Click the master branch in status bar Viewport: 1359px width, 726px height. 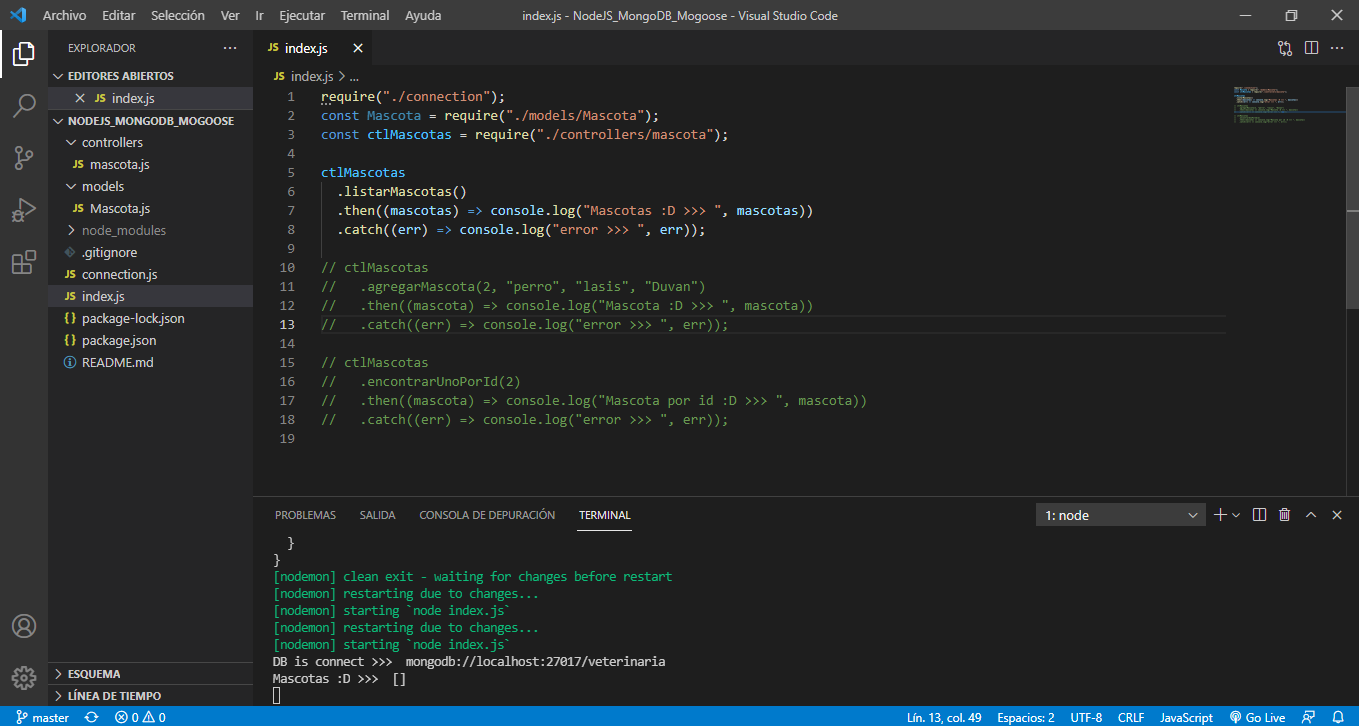tap(41, 717)
